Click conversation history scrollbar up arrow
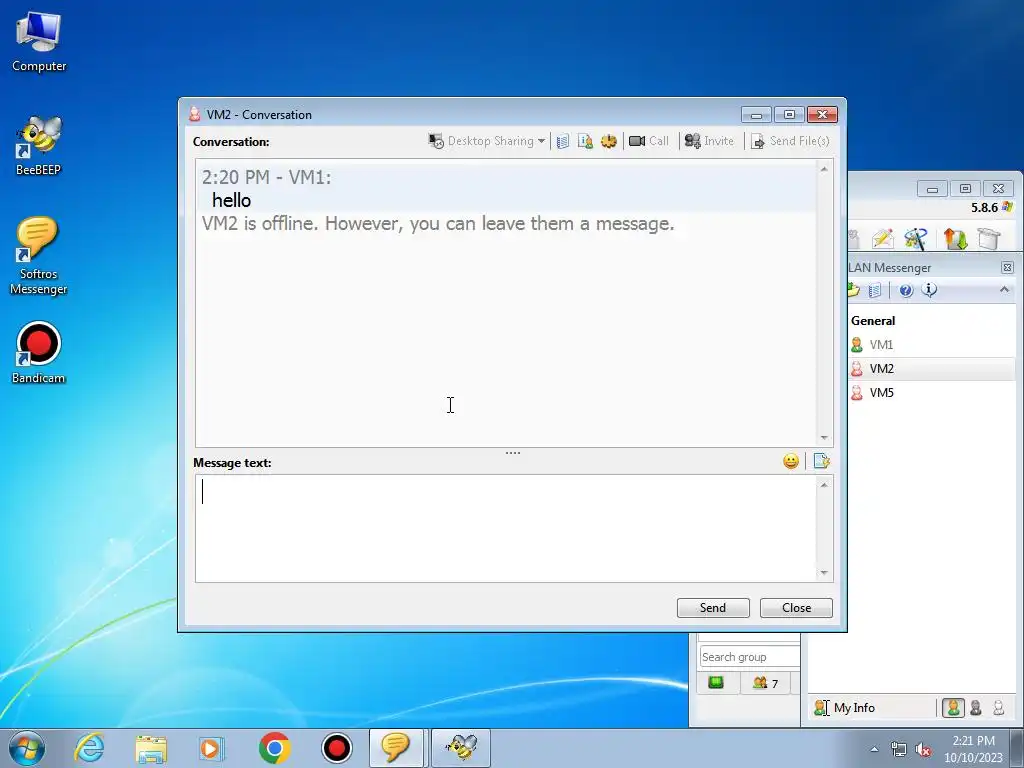 click(824, 169)
